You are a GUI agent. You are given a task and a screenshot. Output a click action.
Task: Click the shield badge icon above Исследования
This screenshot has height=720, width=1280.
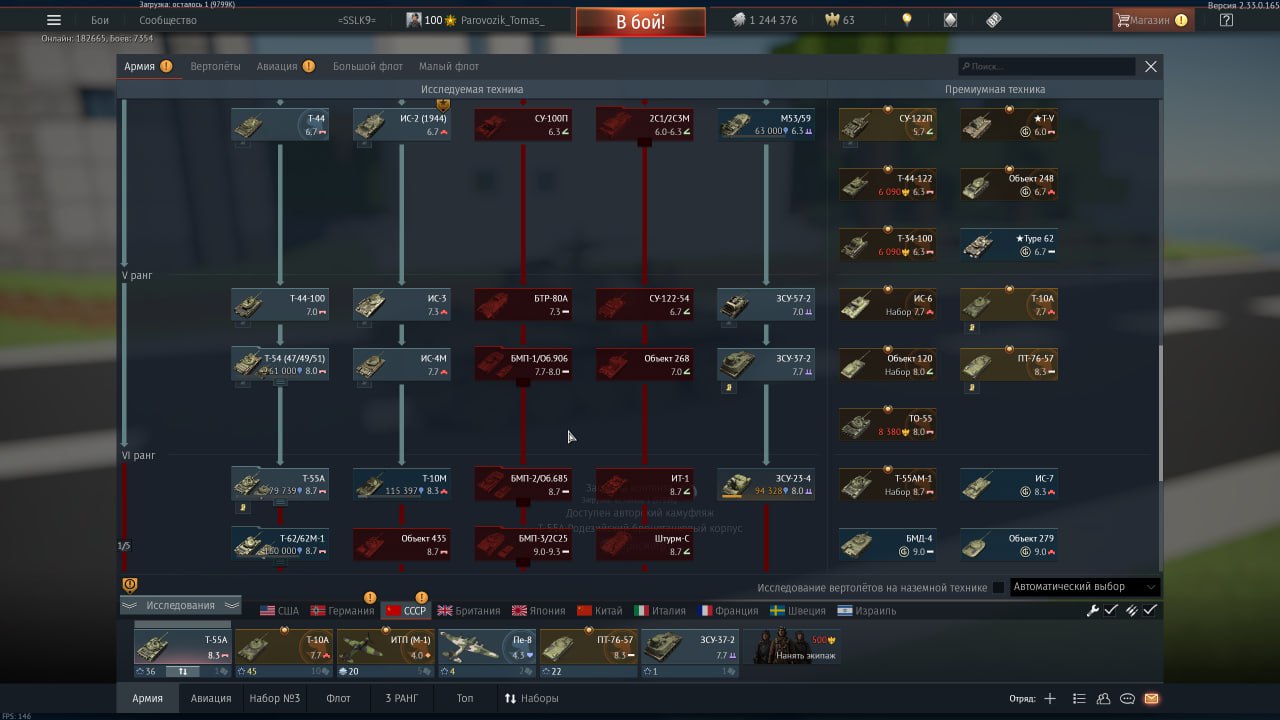(129, 585)
